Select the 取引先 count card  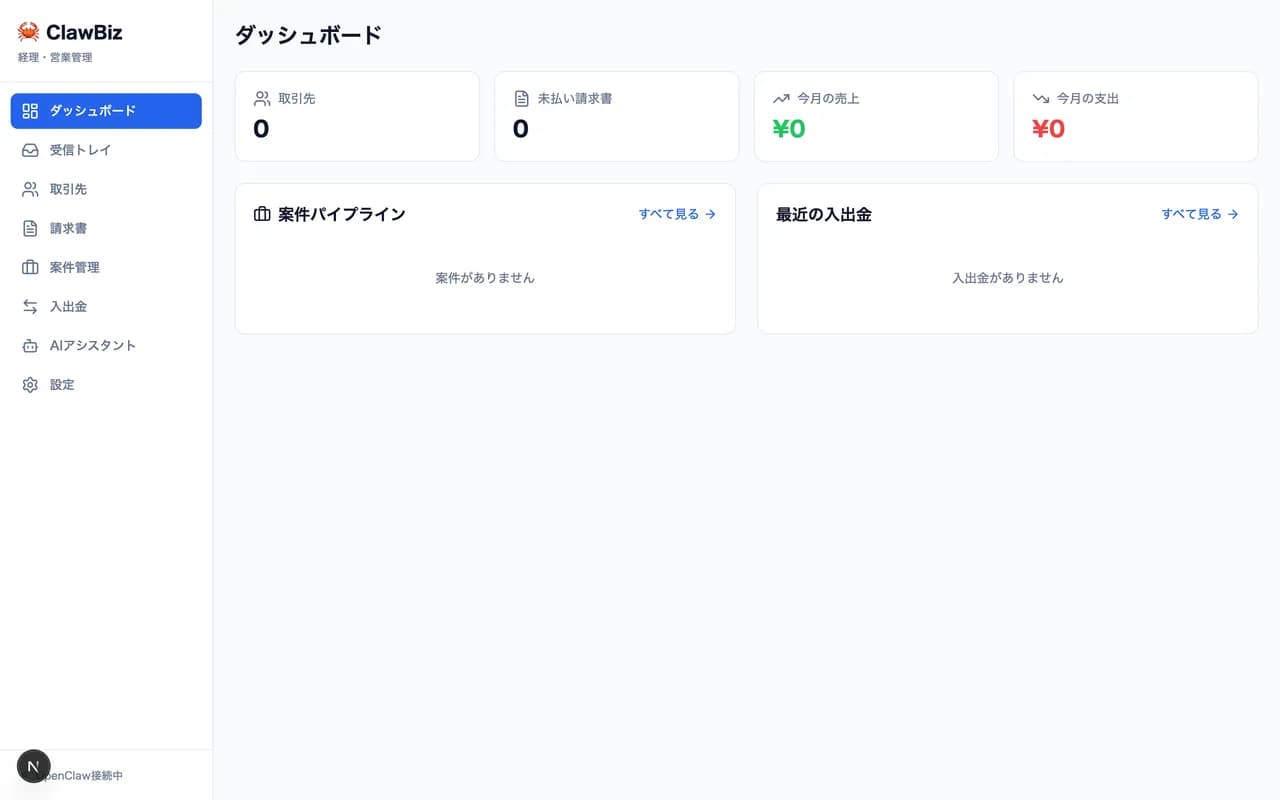pos(357,116)
